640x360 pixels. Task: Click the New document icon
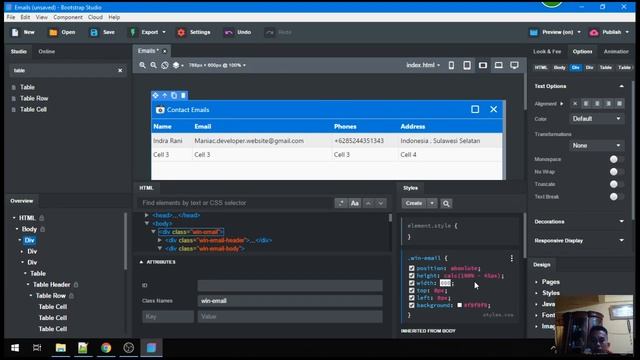point(15,32)
